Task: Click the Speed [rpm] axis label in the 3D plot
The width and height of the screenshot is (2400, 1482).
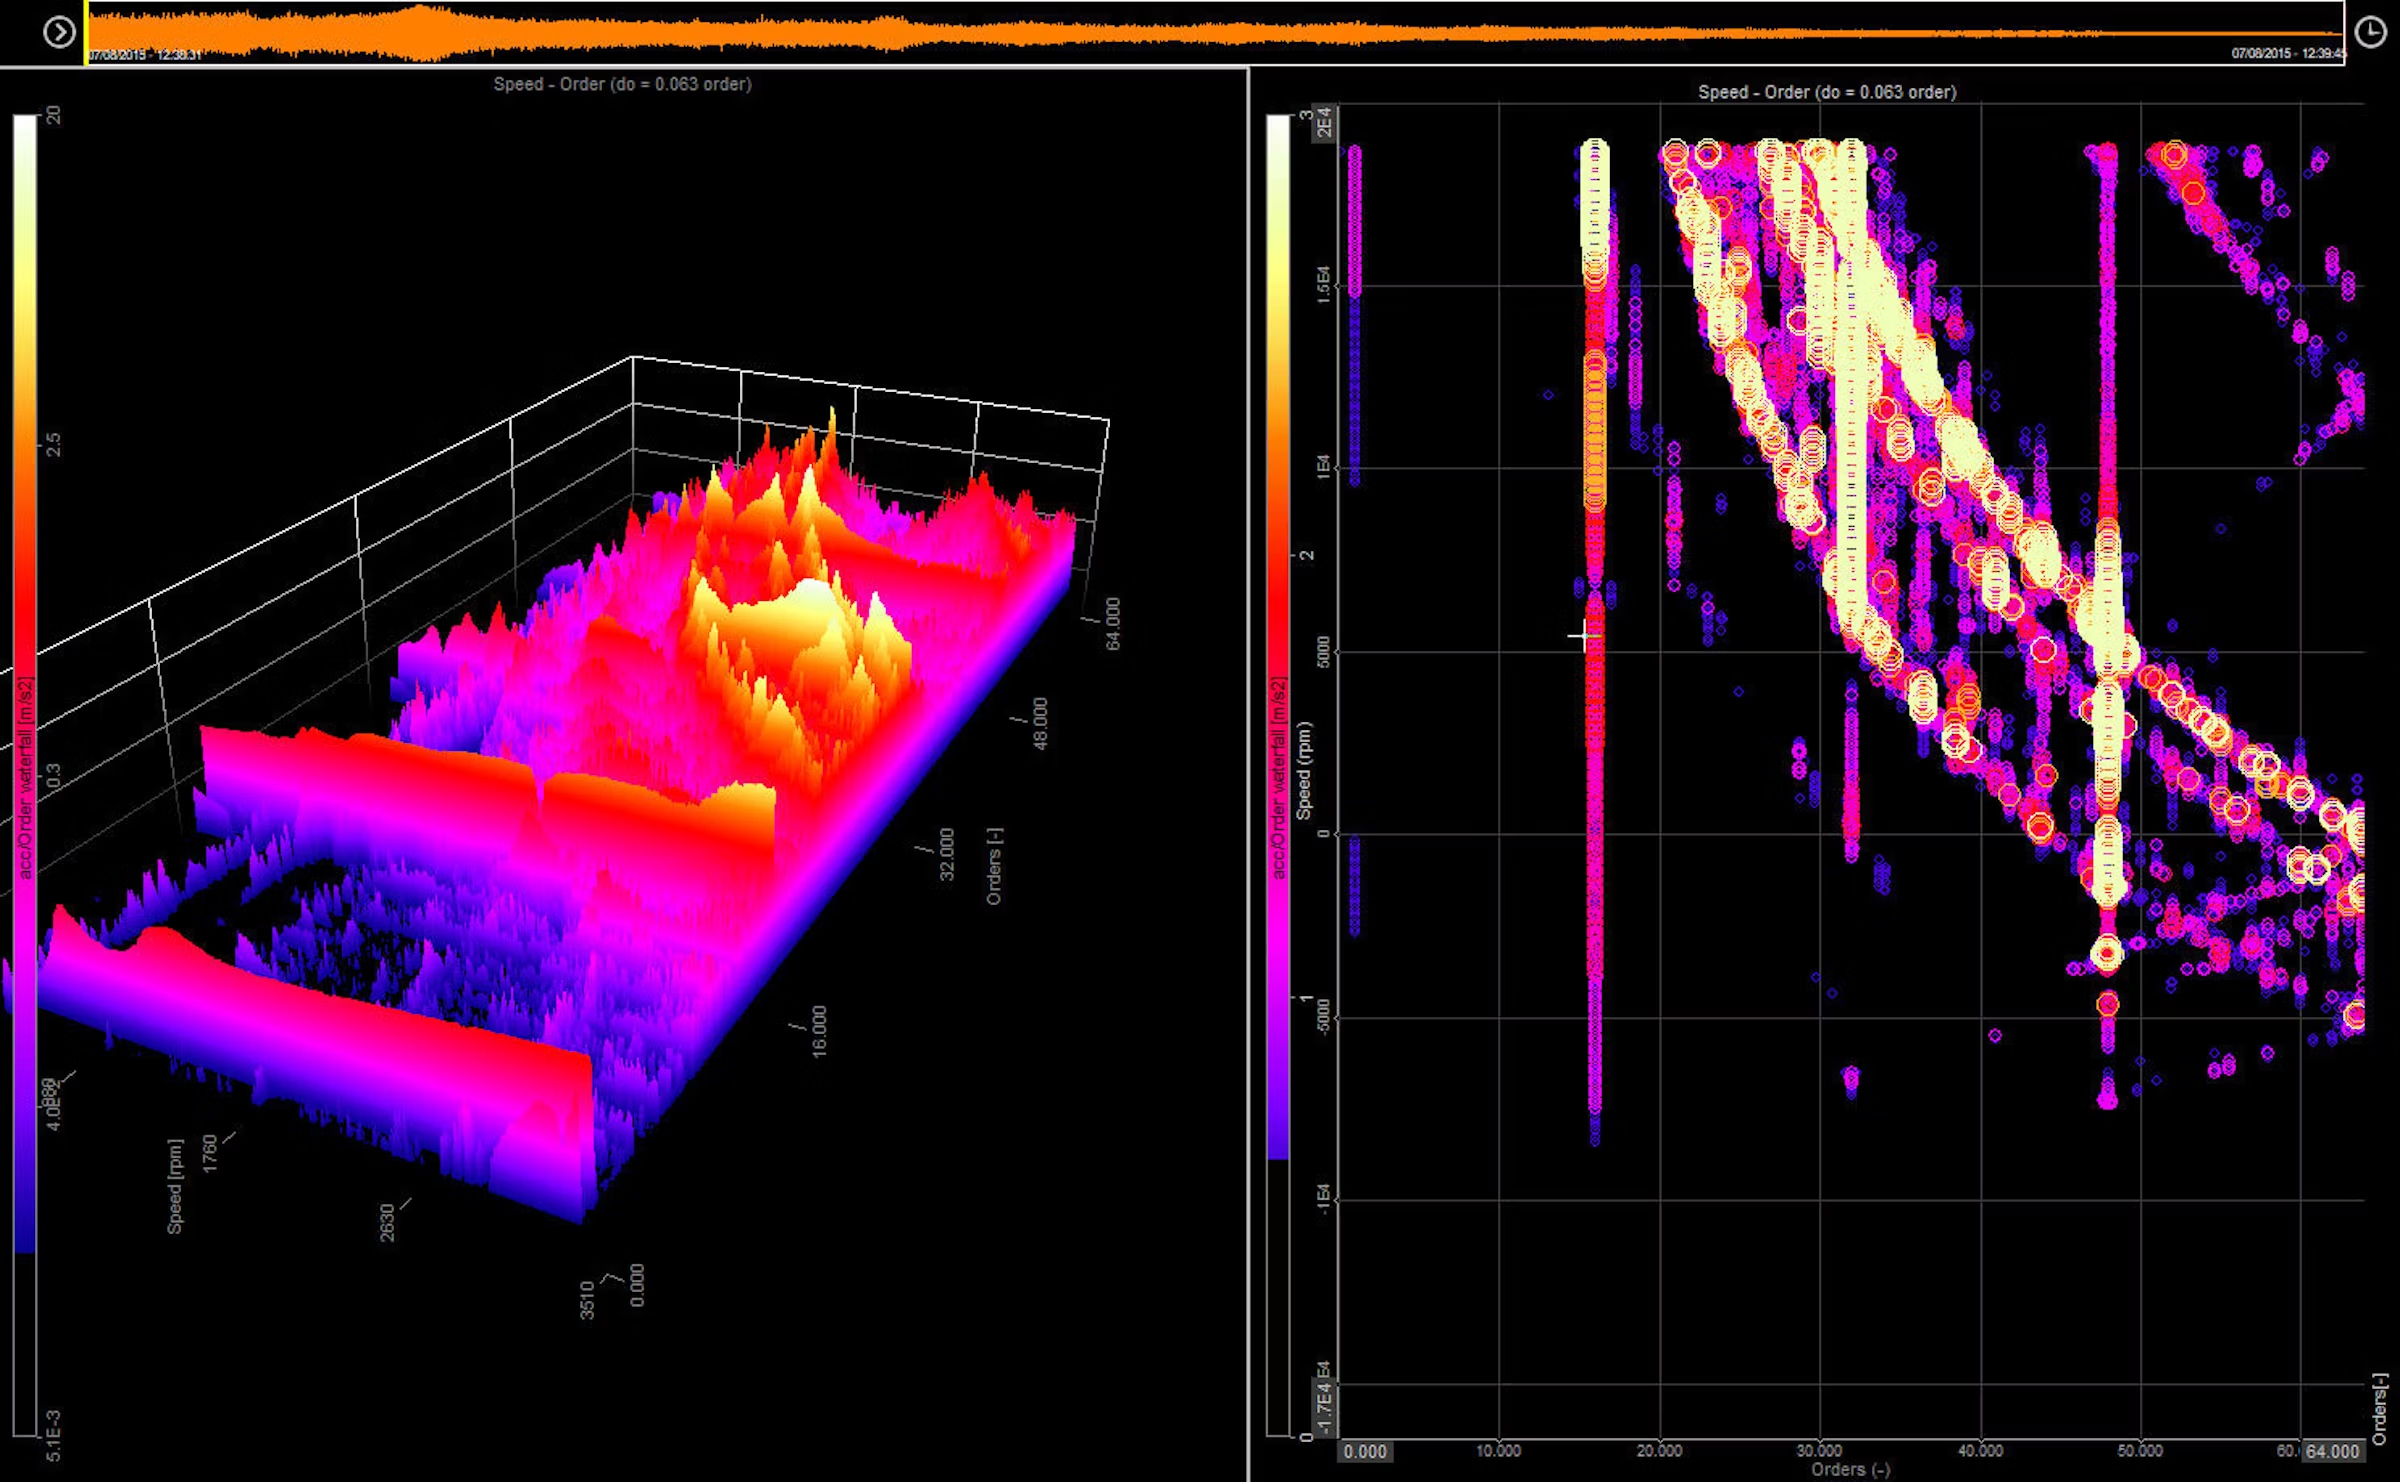Action: pos(175,1186)
